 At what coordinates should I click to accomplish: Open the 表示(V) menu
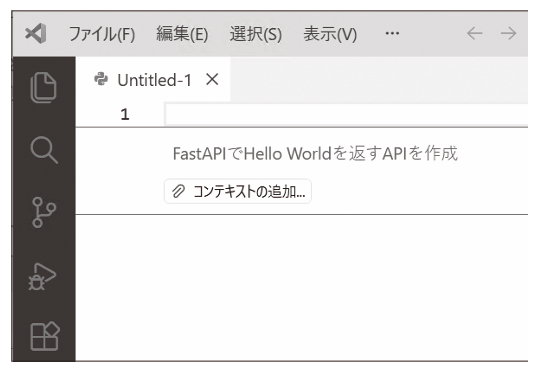[x=330, y=34]
